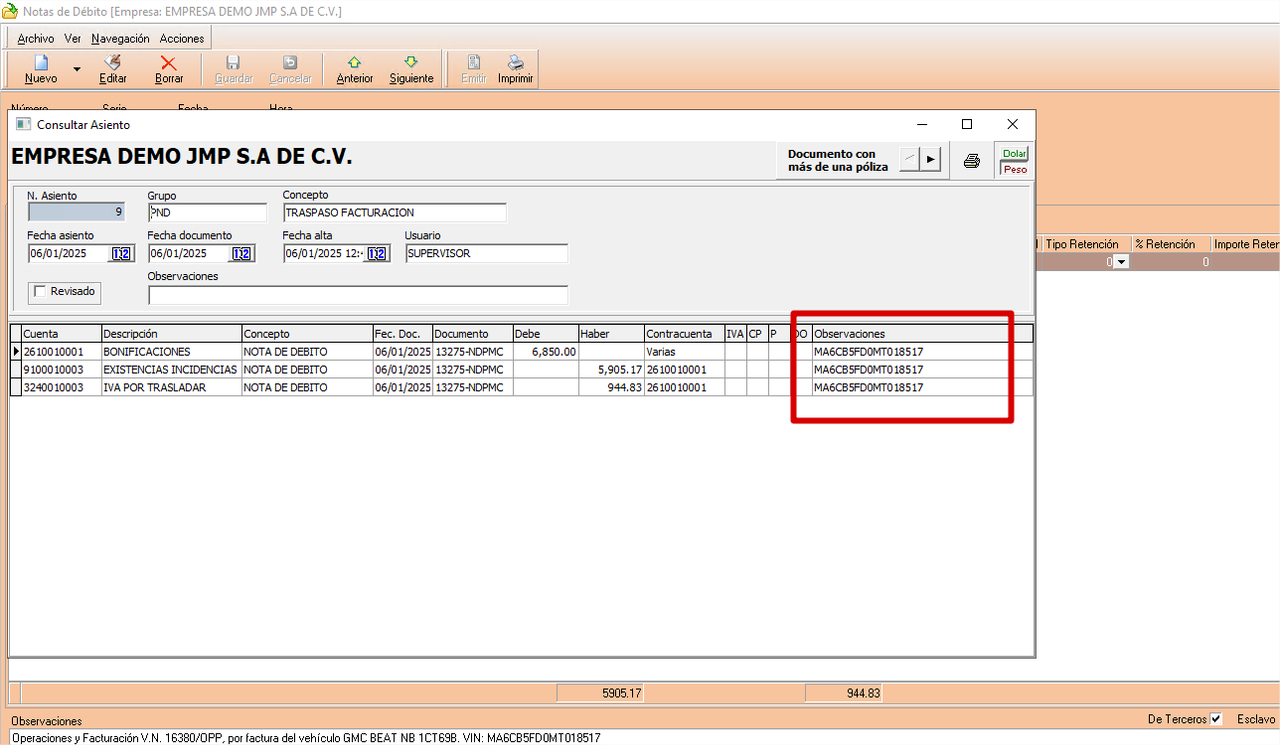
Task: Click Concepto field TRASPASO FACTURACION
Action: 395,212
